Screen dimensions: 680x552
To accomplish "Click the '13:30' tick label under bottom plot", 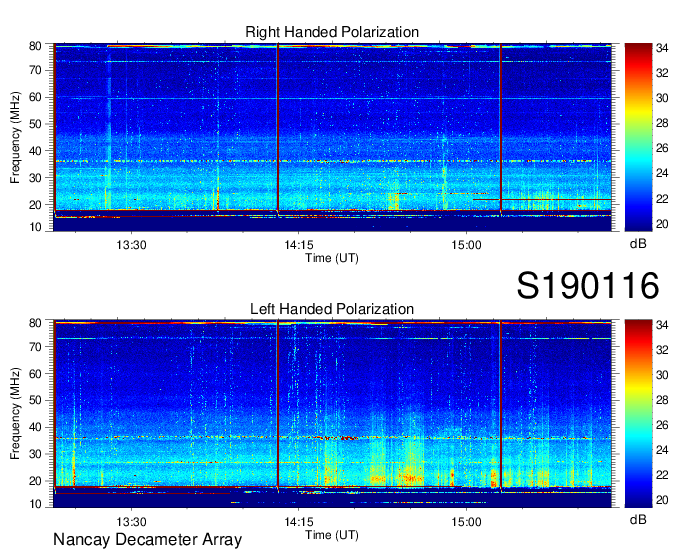I will [131, 522].
